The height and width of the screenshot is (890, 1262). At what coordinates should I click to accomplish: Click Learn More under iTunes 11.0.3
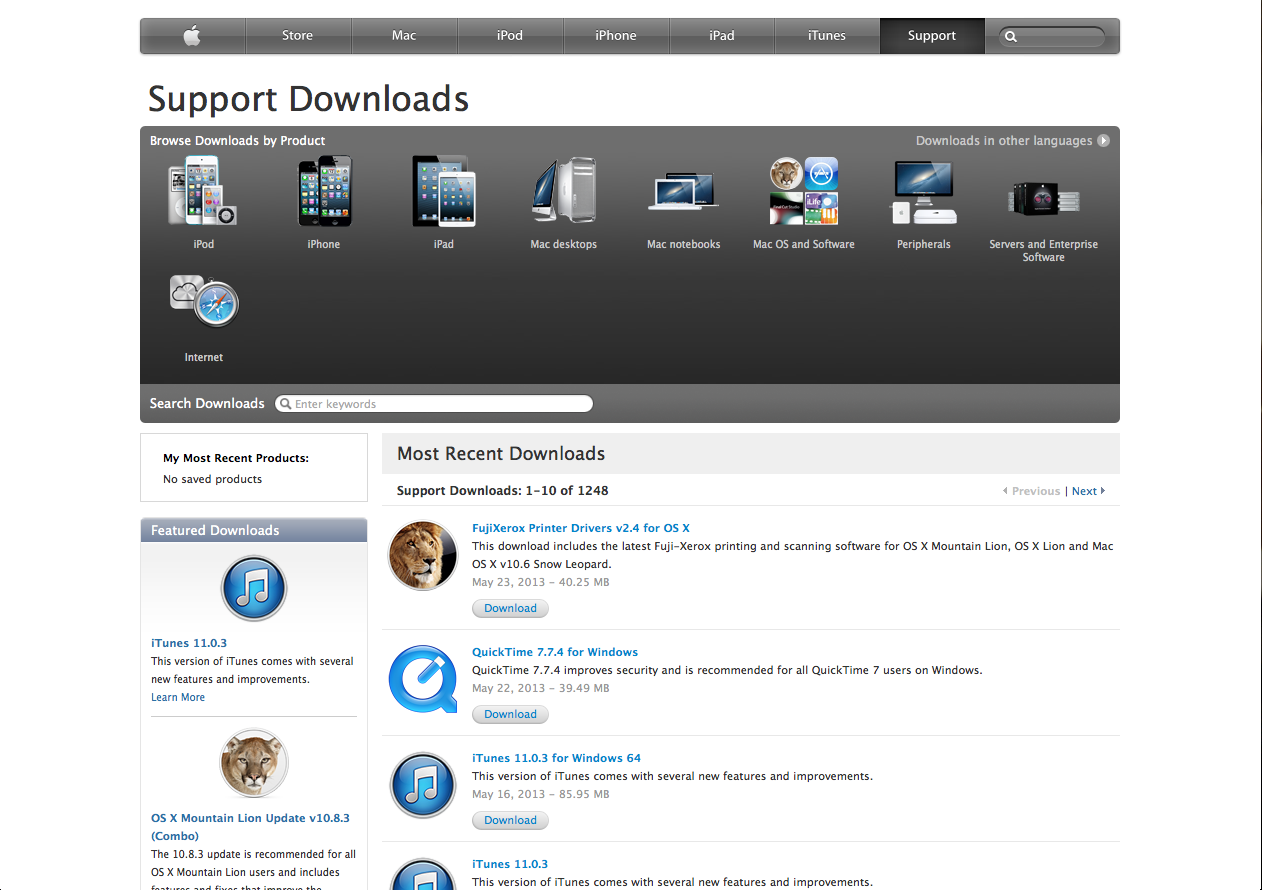(x=178, y=697)
